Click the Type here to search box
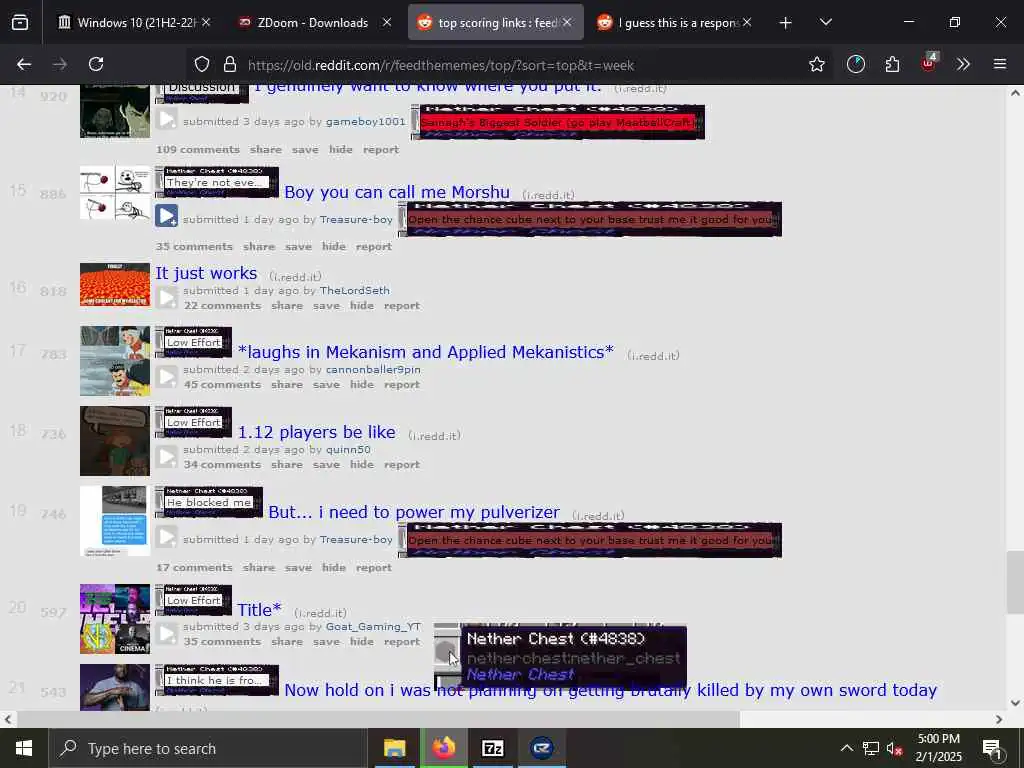The height and width of the screenshot is (768, 1024). point(208,748)
